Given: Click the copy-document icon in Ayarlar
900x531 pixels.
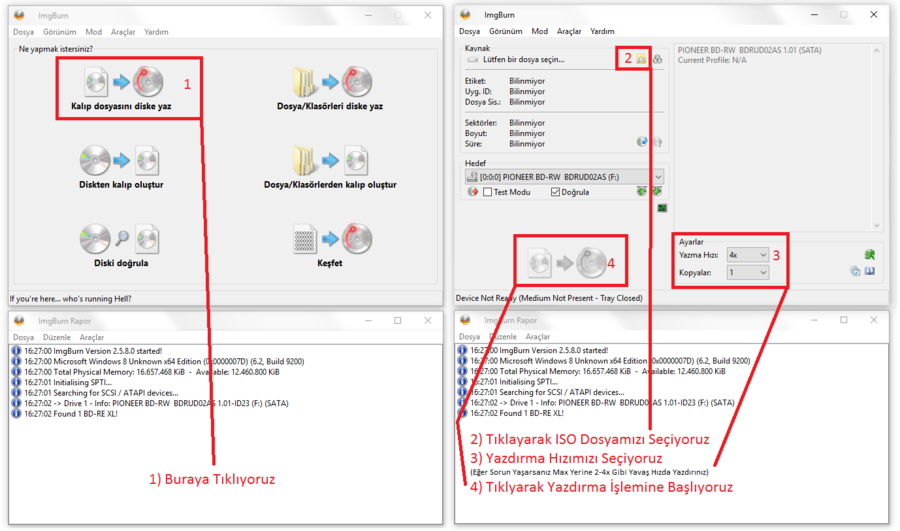Looking at the screenshot, I should coord(855,272).
